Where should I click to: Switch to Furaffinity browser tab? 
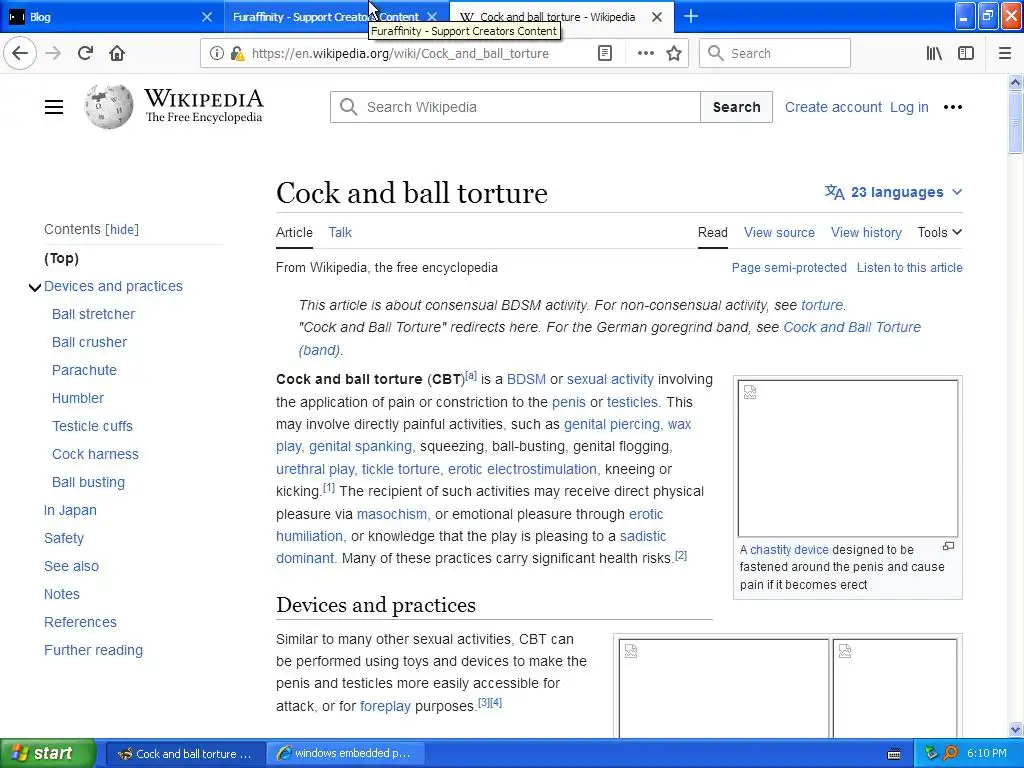pos(325,17)
